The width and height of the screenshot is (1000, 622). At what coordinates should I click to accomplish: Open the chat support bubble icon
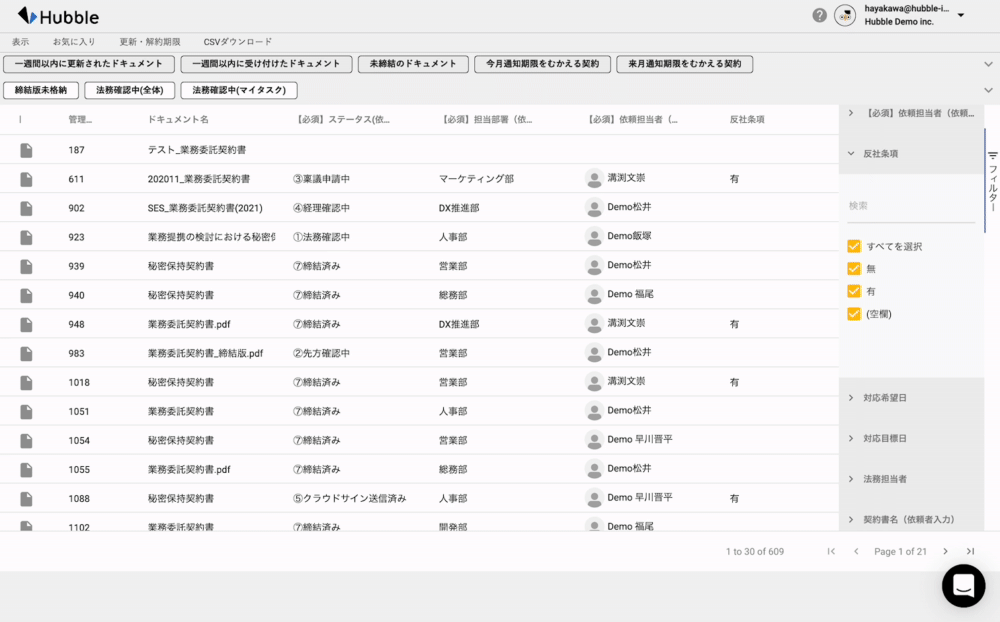click(963, 586)
